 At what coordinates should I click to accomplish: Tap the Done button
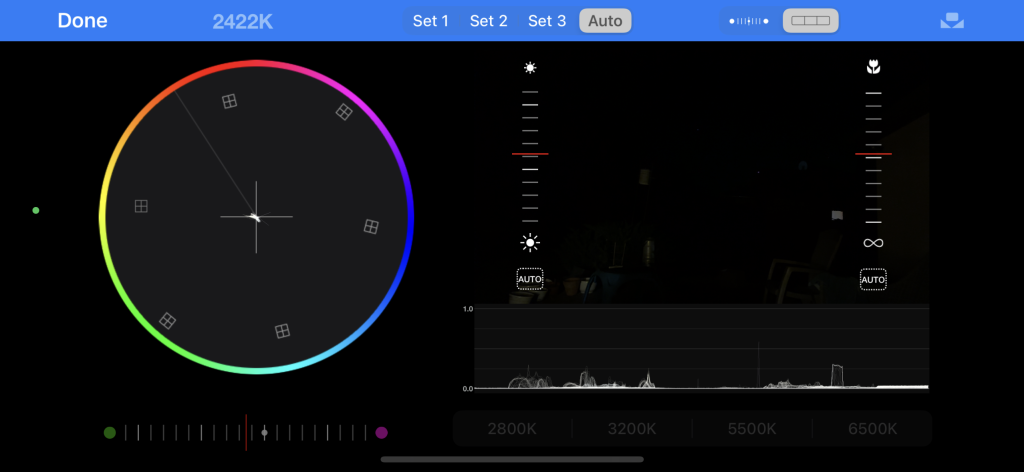coord(82,21)
